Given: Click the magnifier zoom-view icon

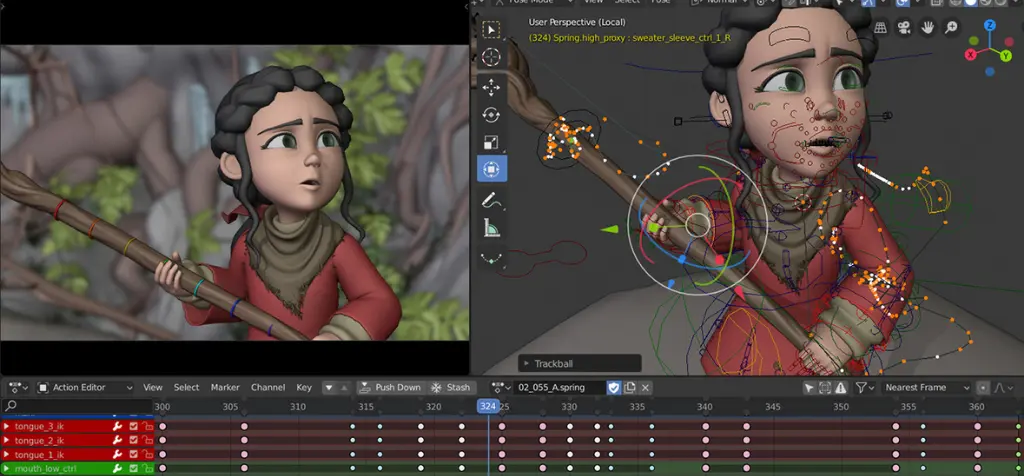Looking at the screenshot, I should pyautogui.click(x=951, y=27).
